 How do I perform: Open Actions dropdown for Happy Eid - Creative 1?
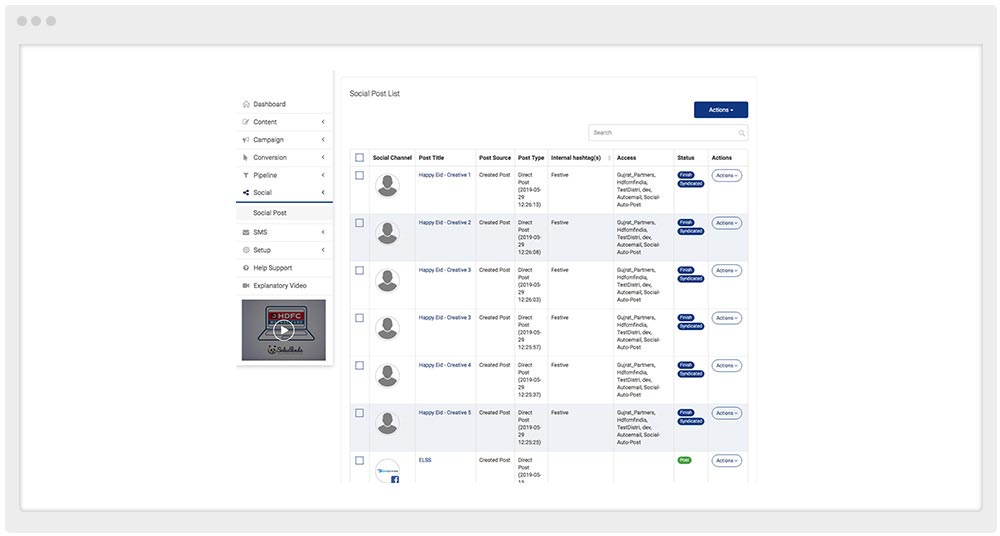(726, 175)
